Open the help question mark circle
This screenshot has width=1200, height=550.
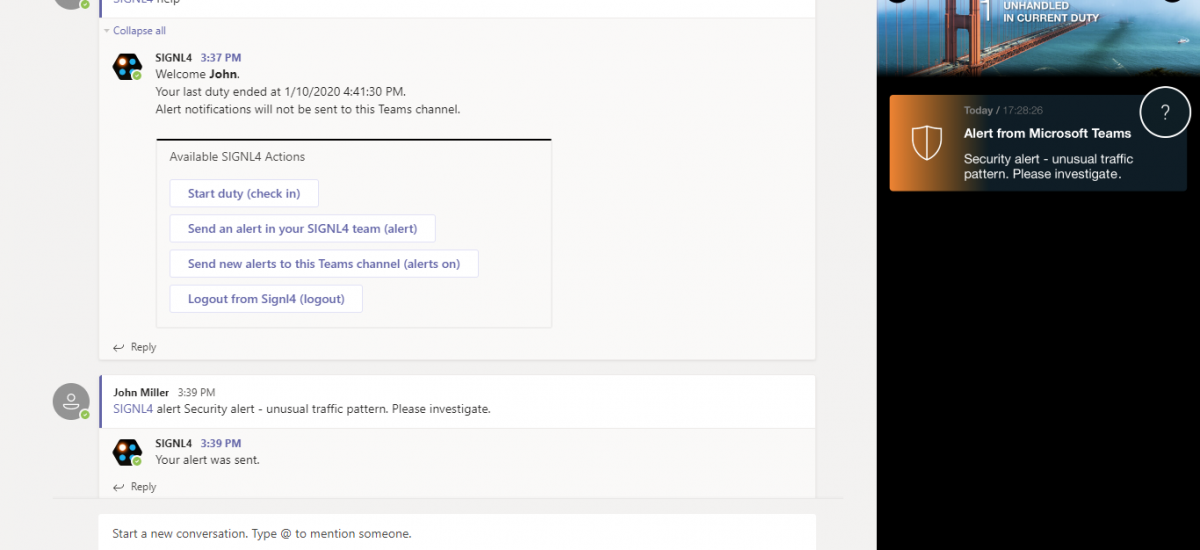(x=1165, y=112)
